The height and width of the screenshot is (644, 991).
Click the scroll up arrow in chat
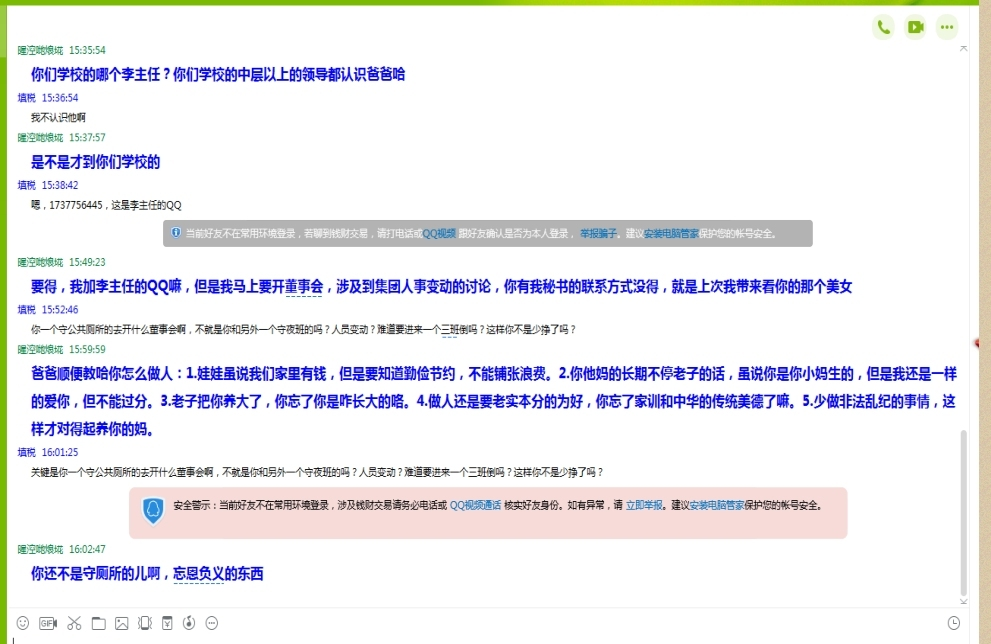964,48
